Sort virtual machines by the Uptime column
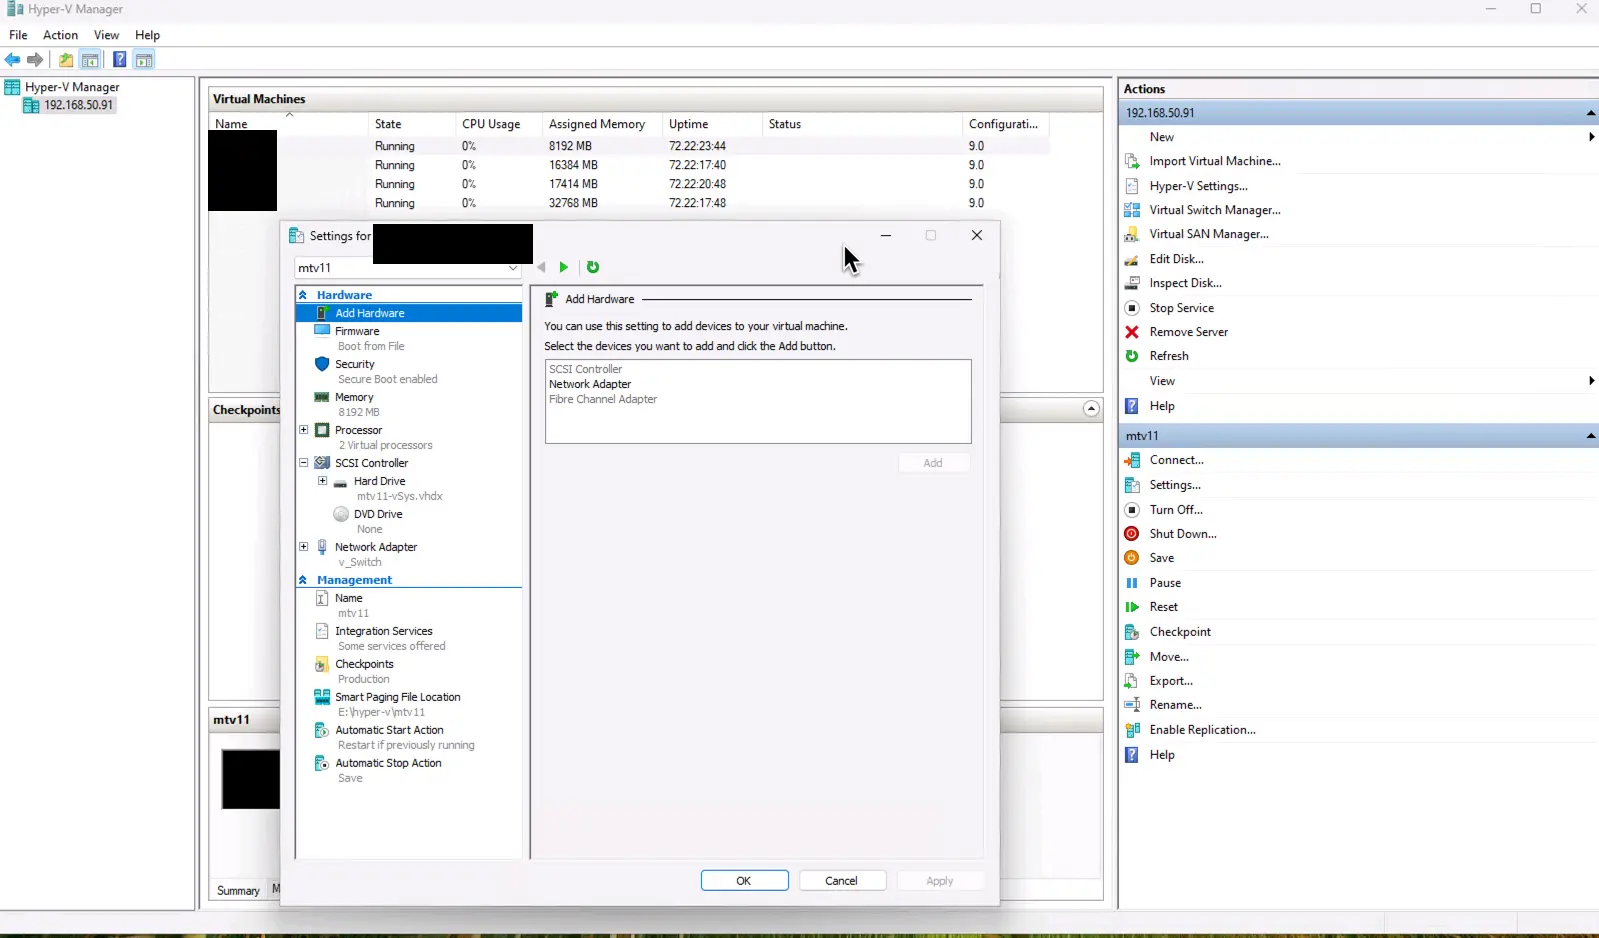The height and width of the screenshot is (938, 1599). (x=710, y=124)
